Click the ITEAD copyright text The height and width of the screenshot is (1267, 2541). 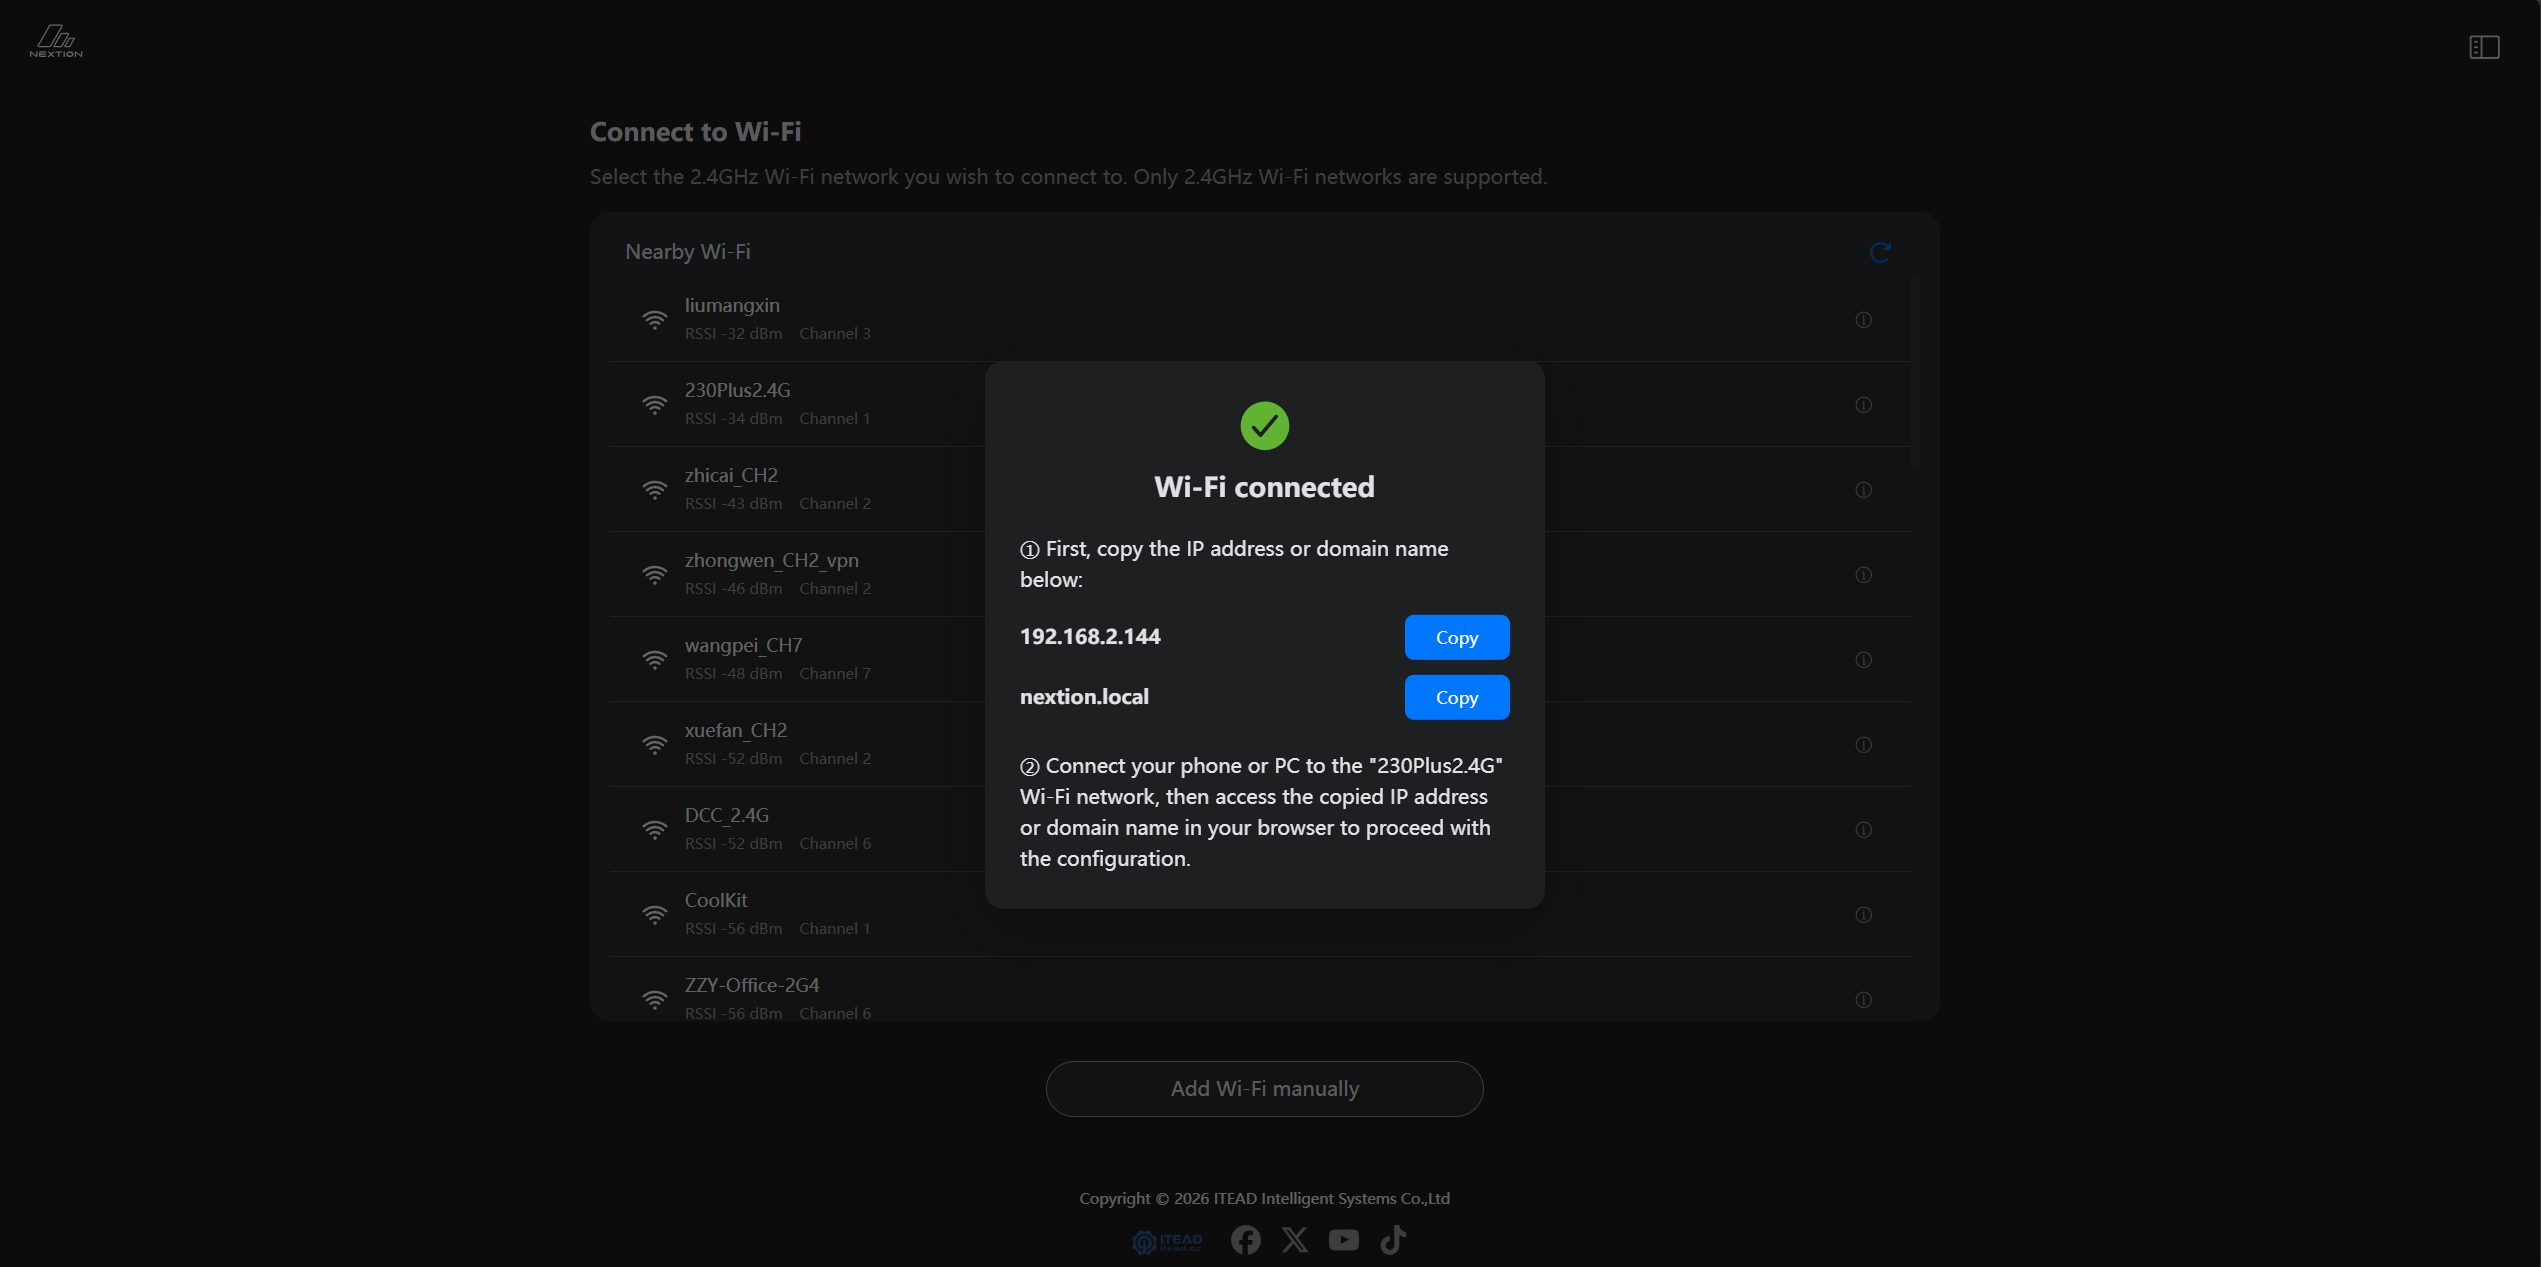pyautogui.click(x=1265, y=1198)
